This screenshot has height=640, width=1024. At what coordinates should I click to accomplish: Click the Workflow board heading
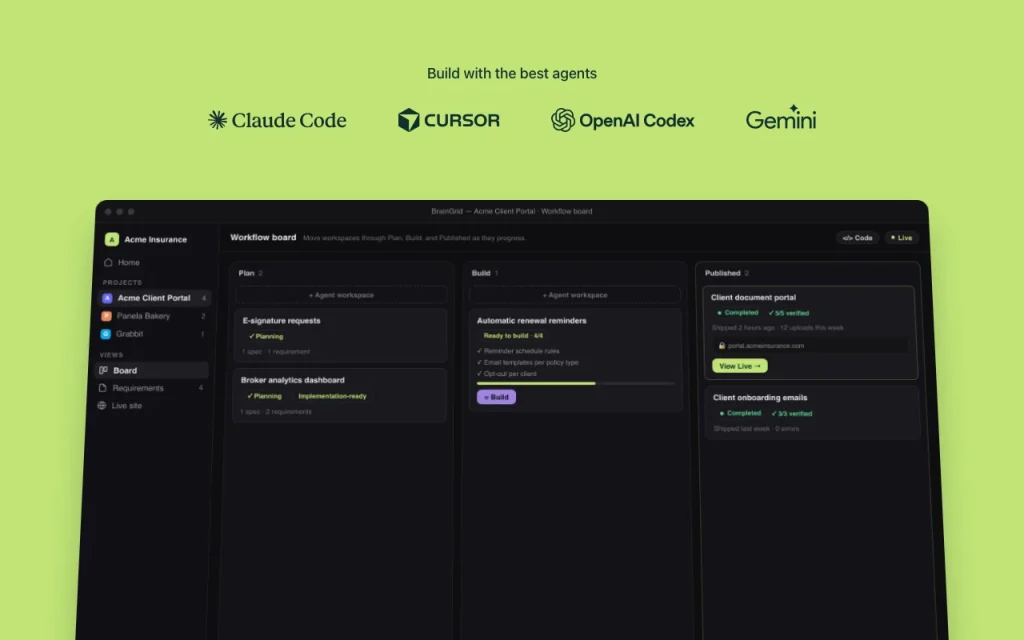[263, 238]
